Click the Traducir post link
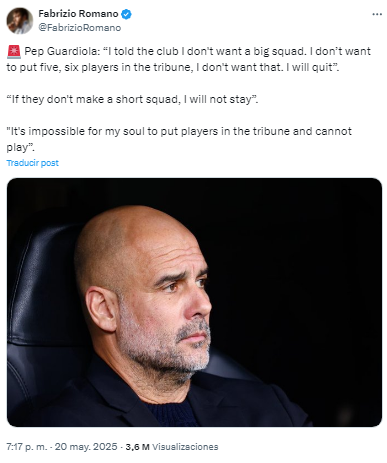387x463 pixels. tap(32, 163)
